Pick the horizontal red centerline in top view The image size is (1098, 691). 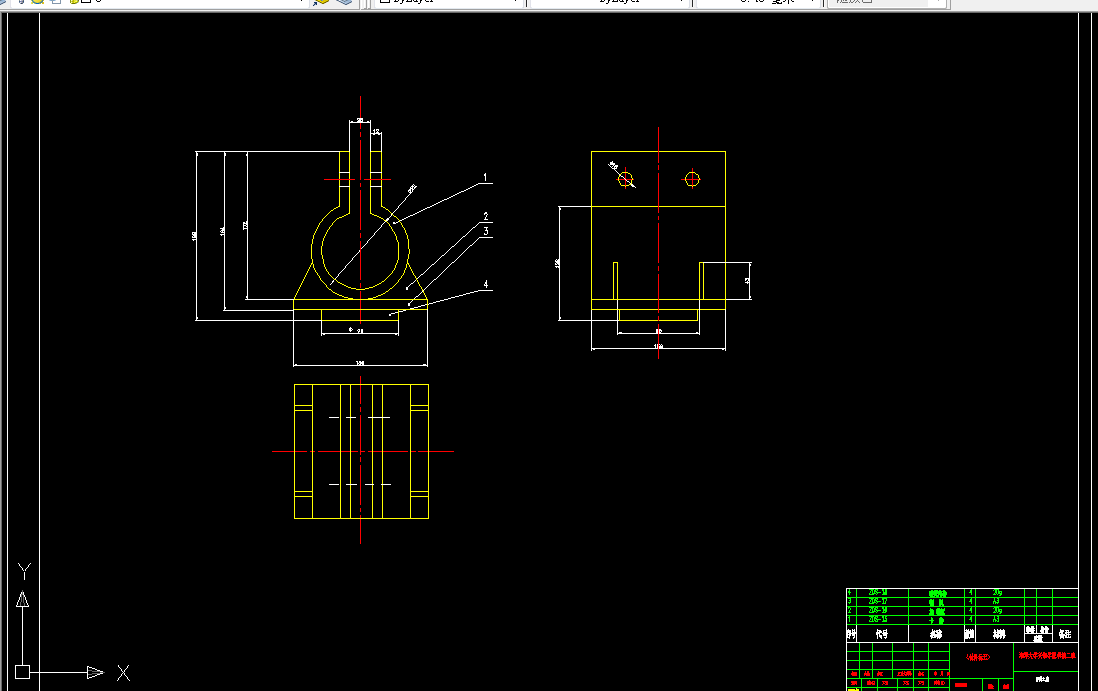point(363,452)
